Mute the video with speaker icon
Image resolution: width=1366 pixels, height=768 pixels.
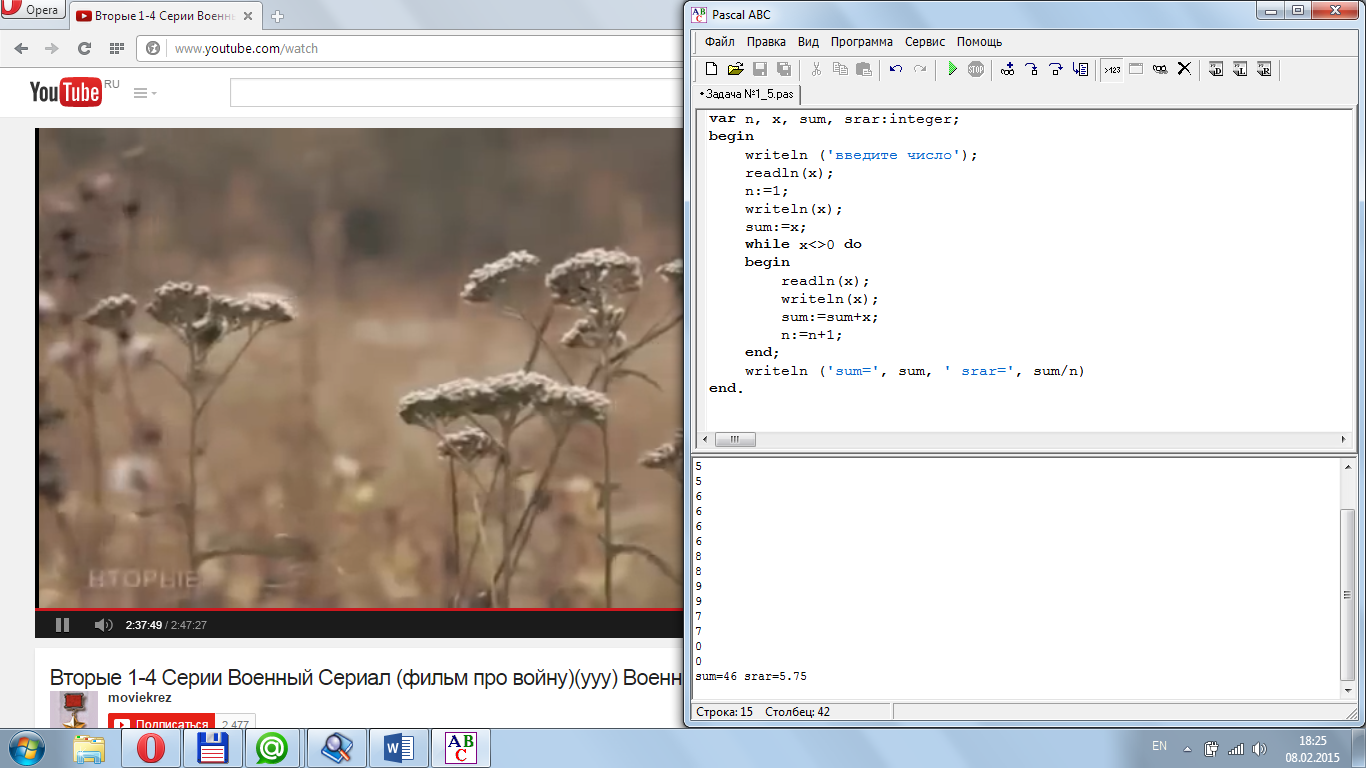(103, 625)
